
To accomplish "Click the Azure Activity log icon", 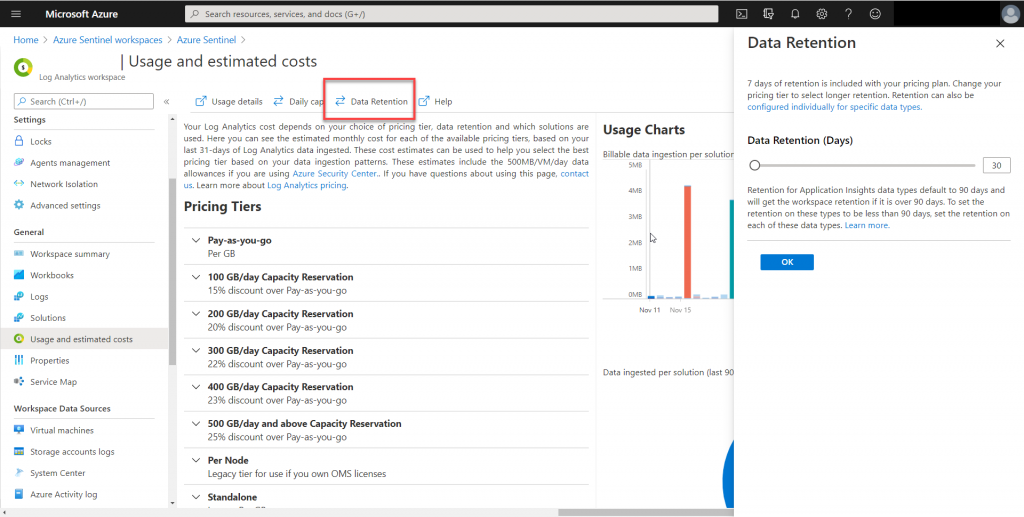I will 19,494.
